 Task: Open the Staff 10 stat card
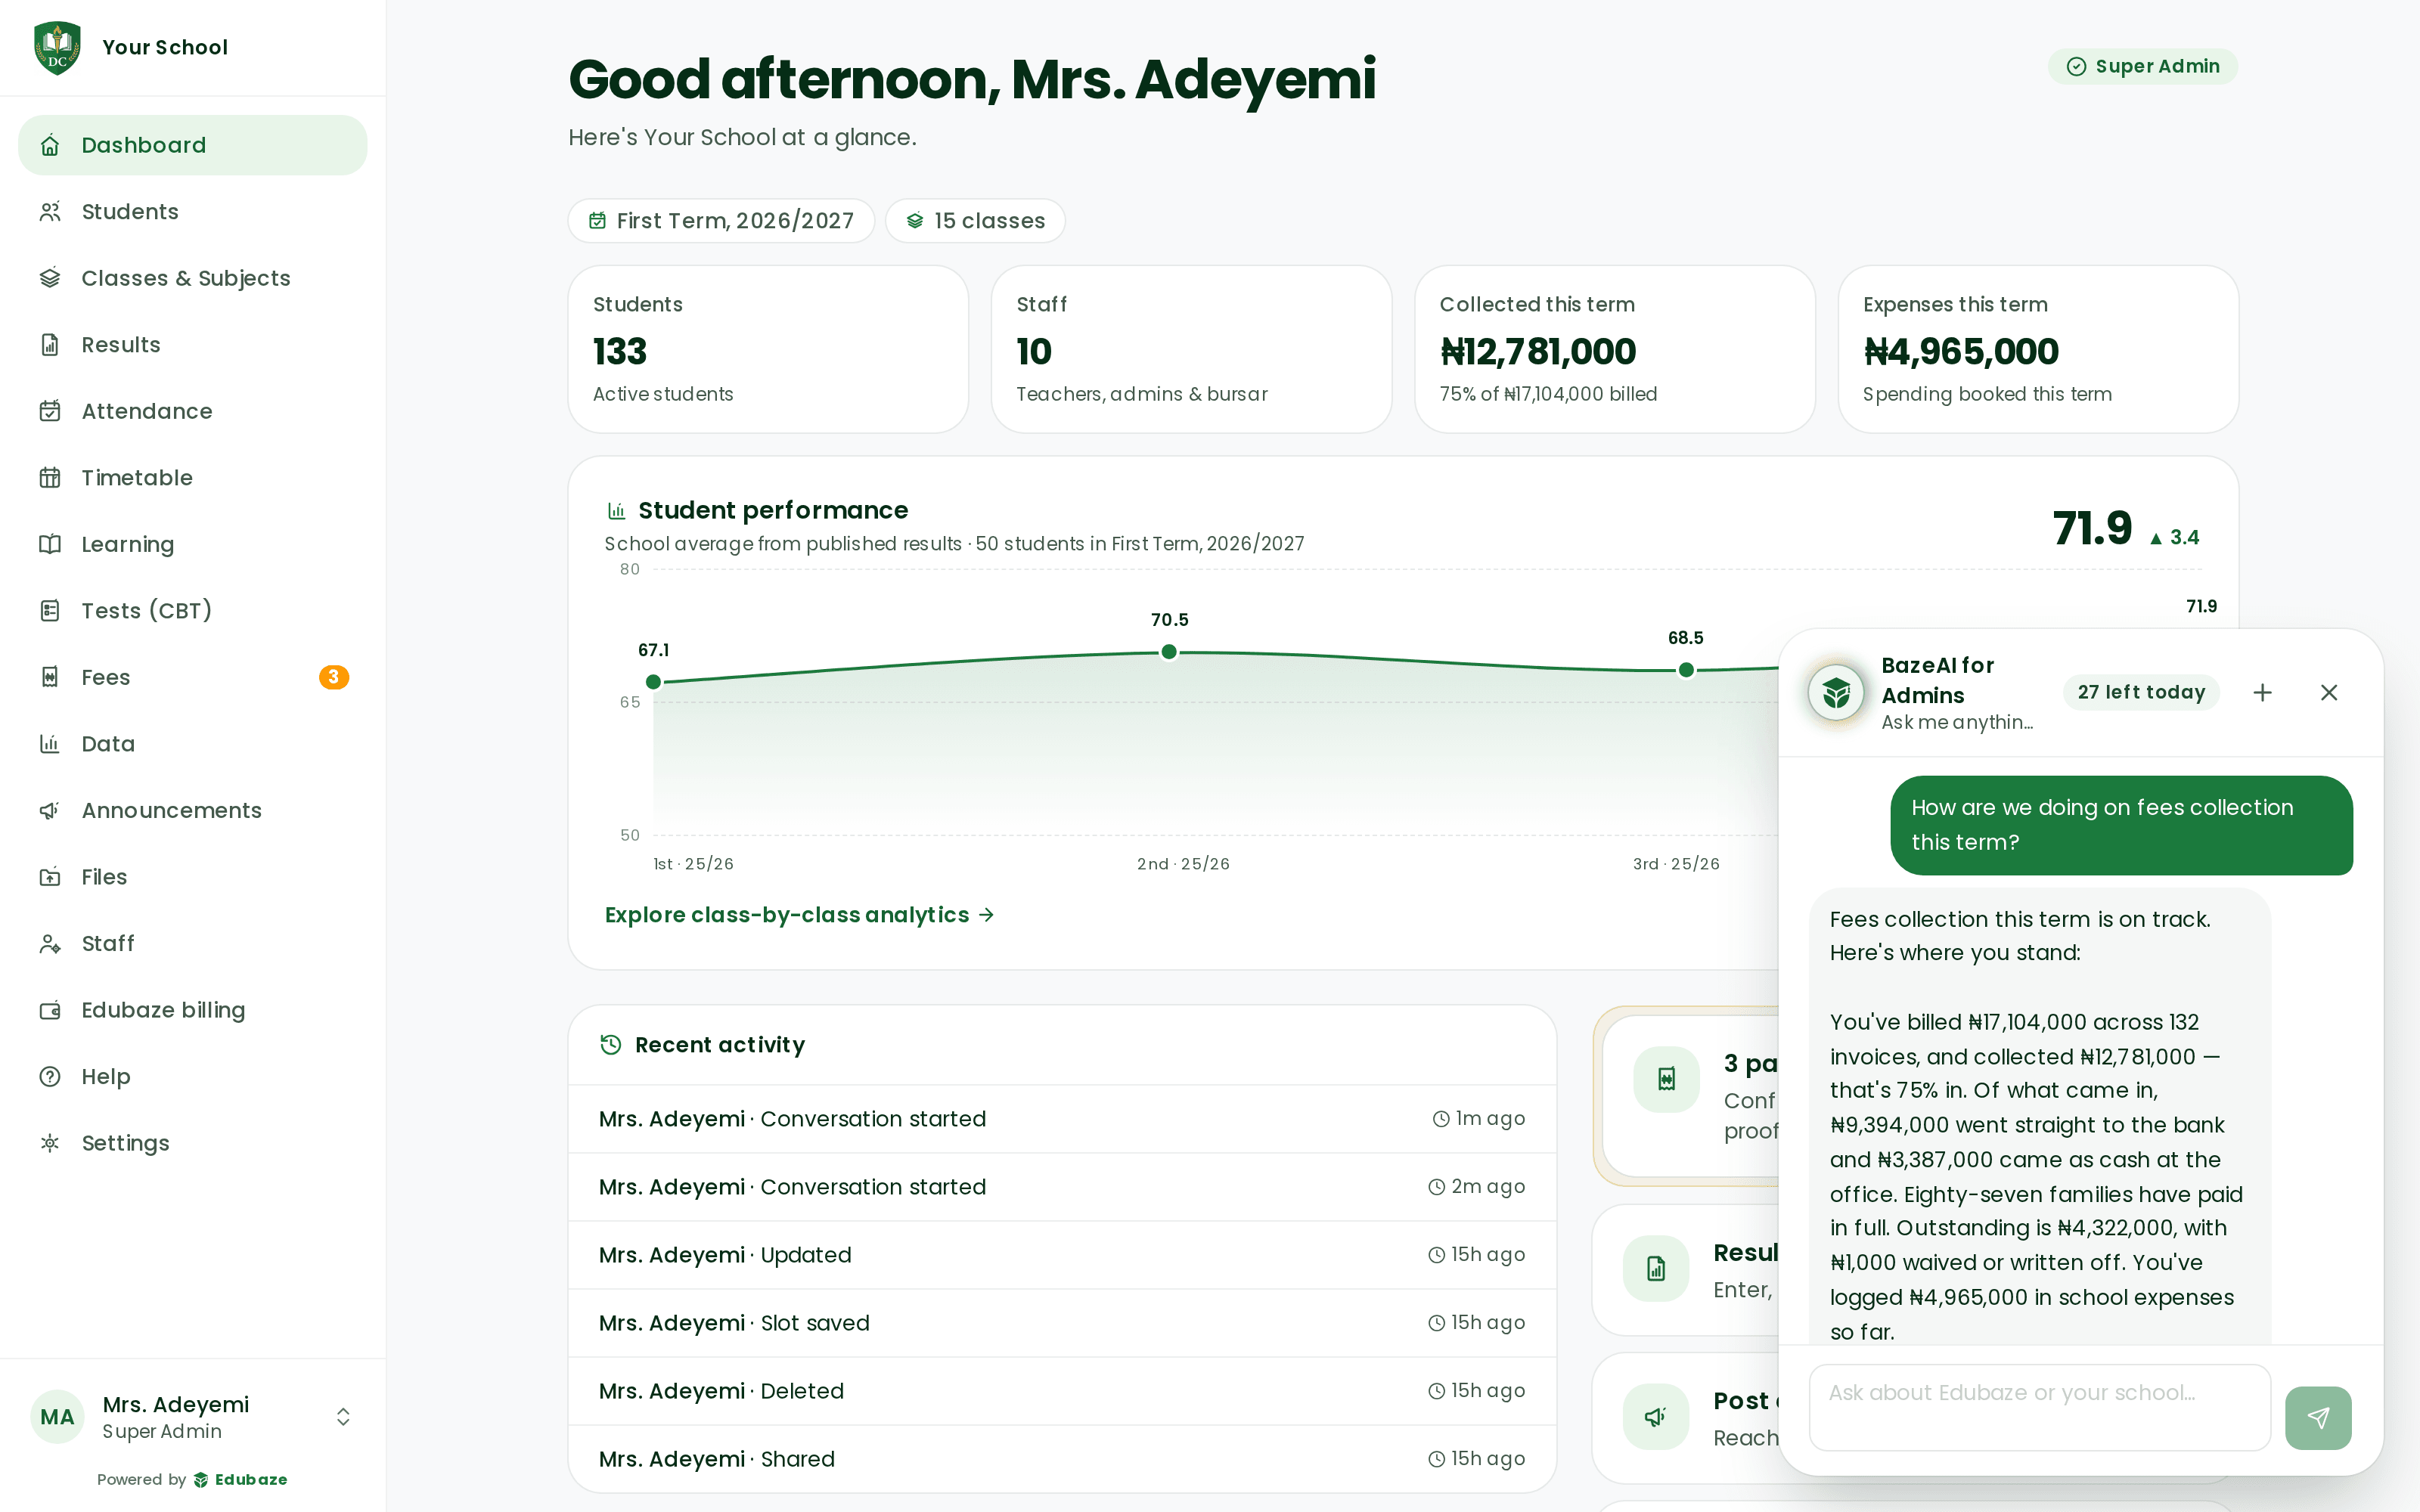1191,349
